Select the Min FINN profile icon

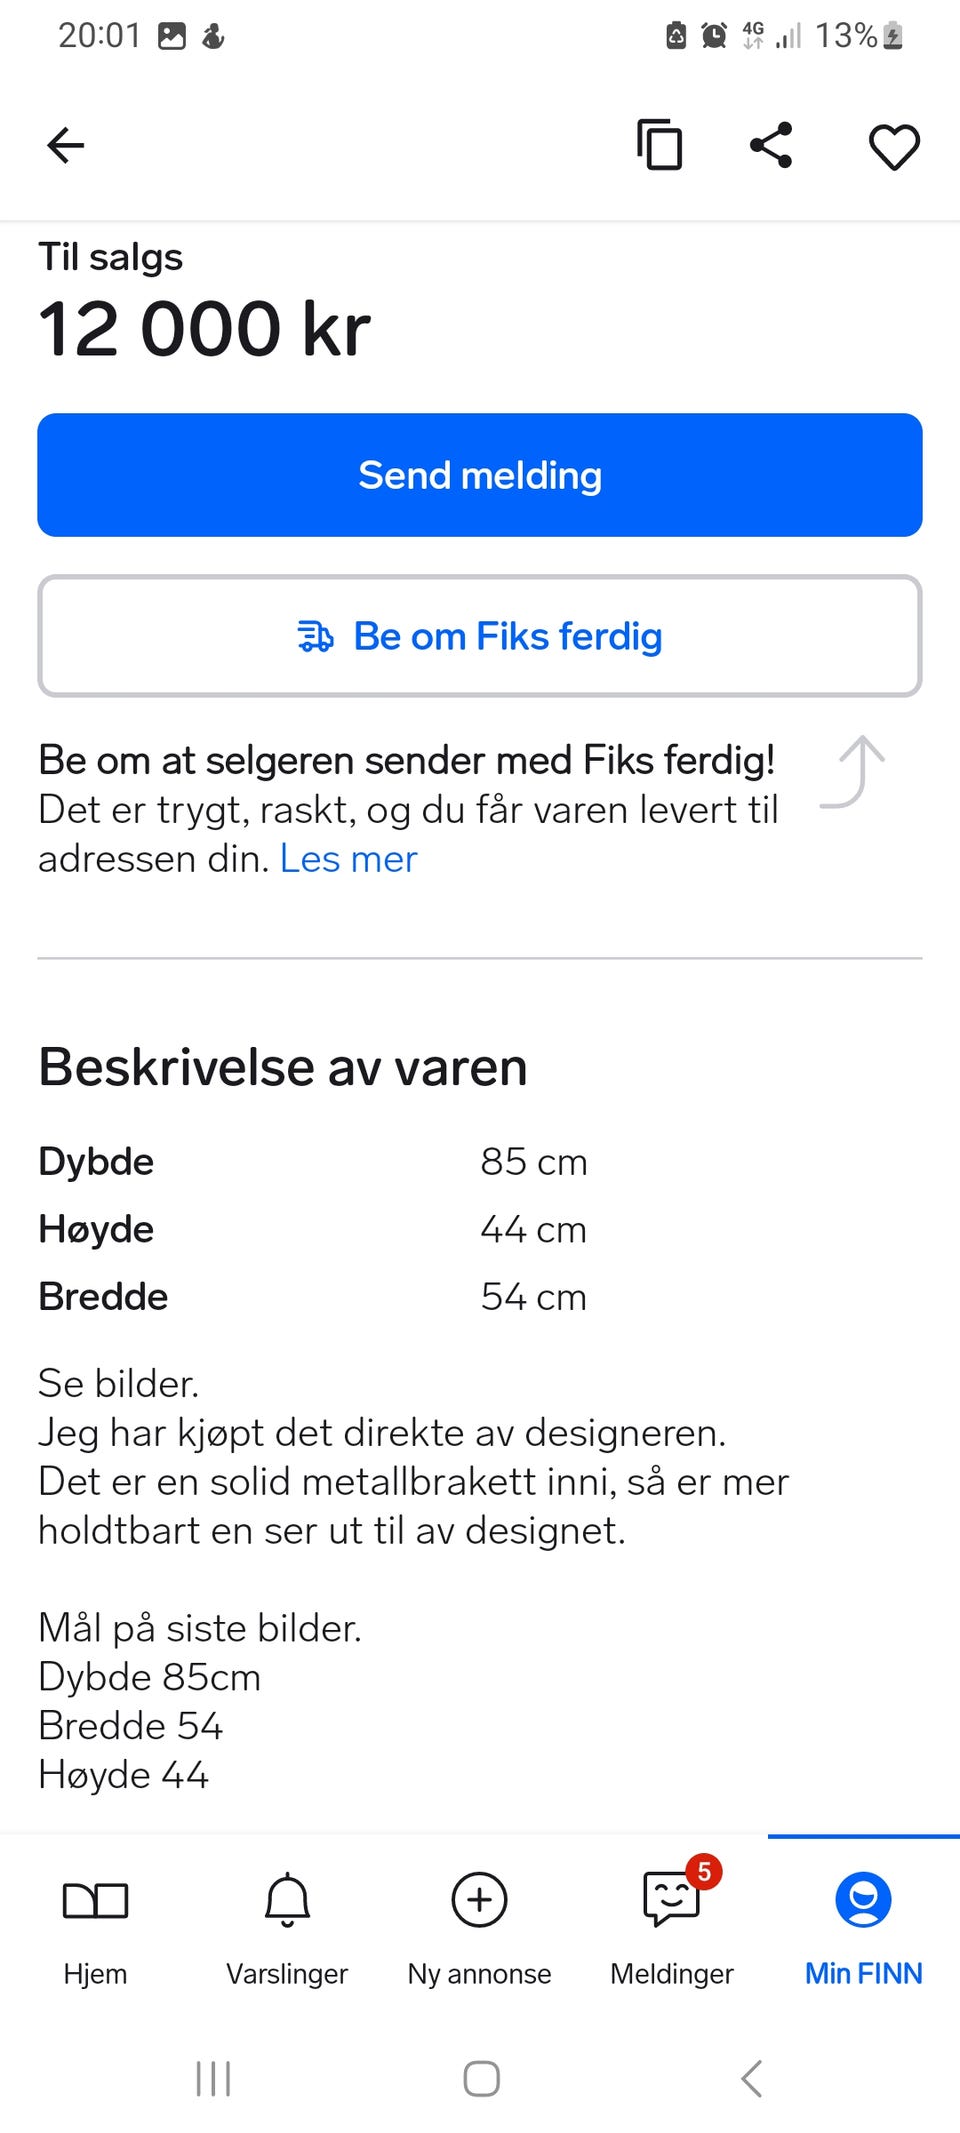(863, 1899)
